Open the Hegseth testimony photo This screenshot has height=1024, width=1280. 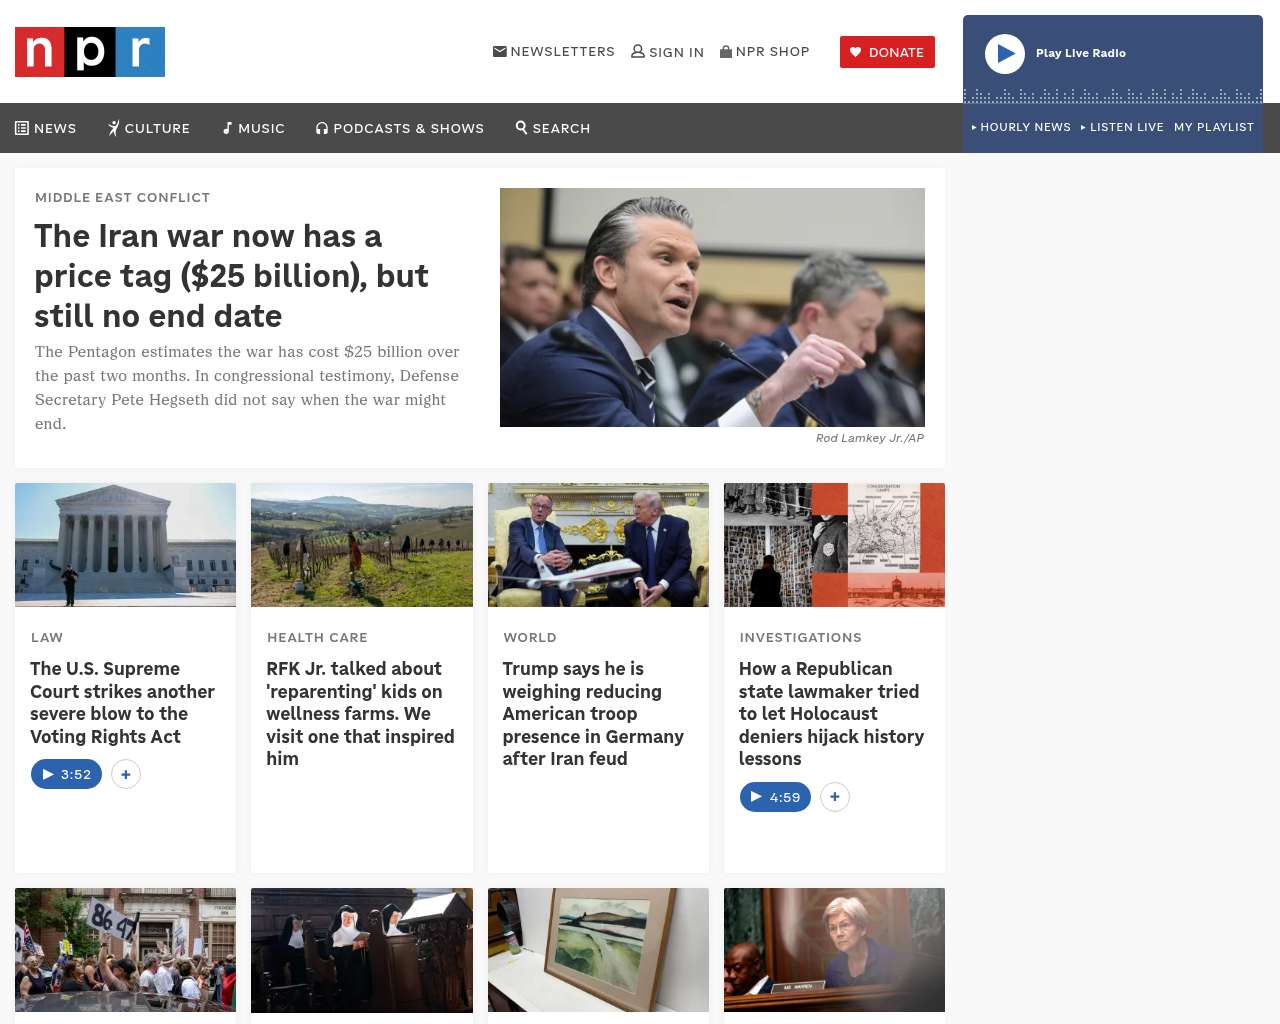coord(712,307)
